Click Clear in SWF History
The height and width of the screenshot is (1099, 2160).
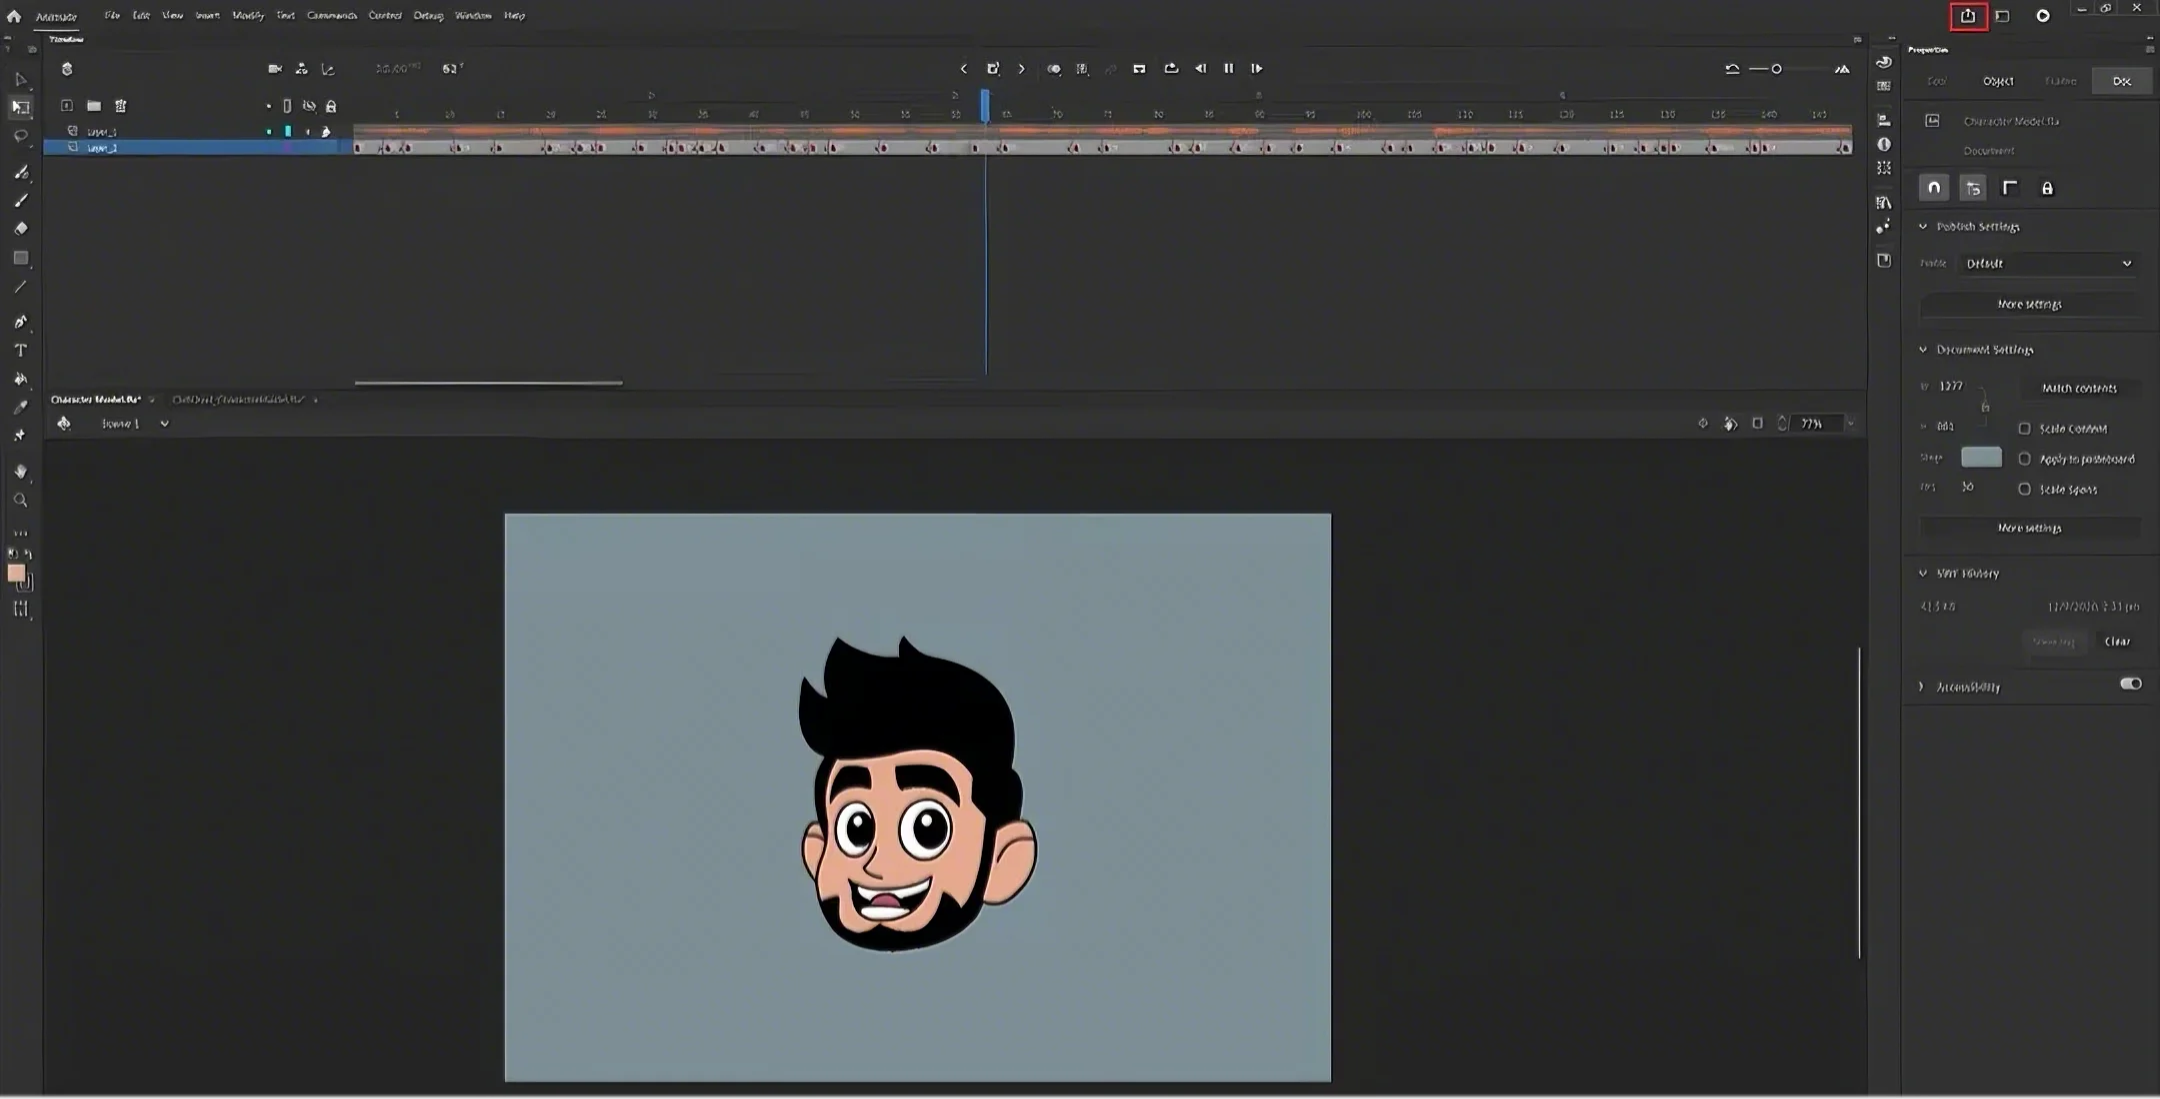coord(2117,642)
